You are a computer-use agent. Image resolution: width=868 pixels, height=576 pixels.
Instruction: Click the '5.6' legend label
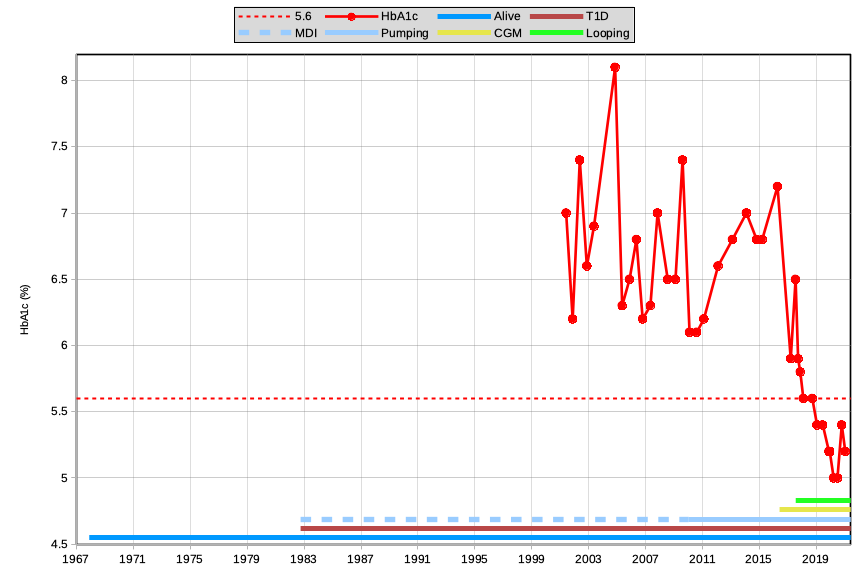tap(303, 17)
